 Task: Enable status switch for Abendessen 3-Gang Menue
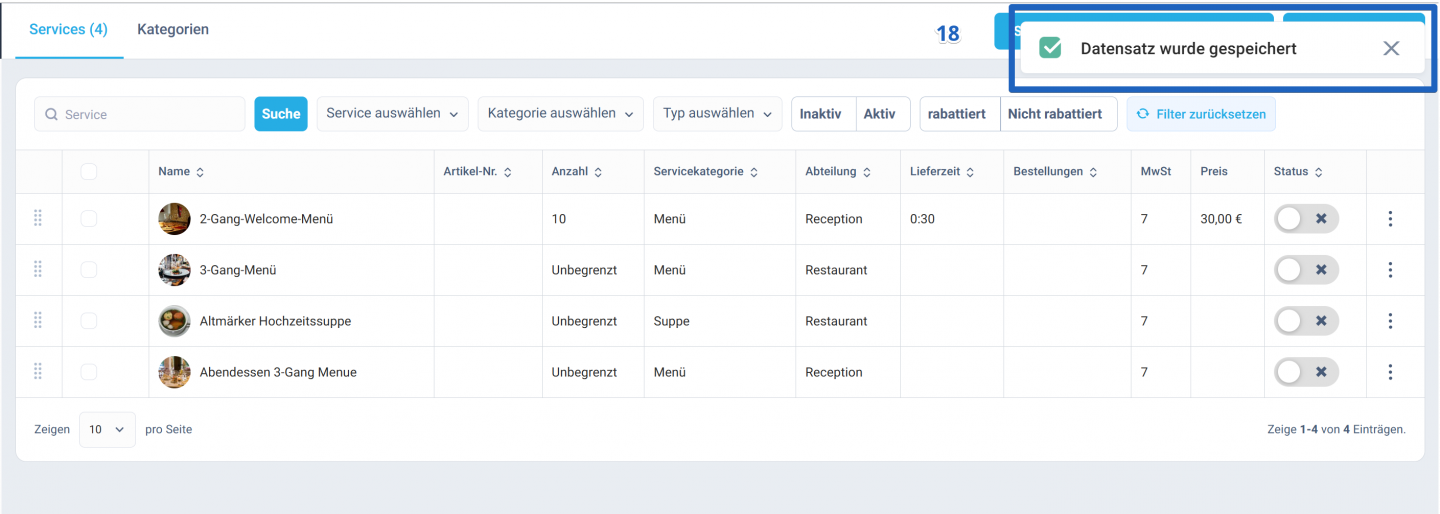click(x=1306, y=372)
